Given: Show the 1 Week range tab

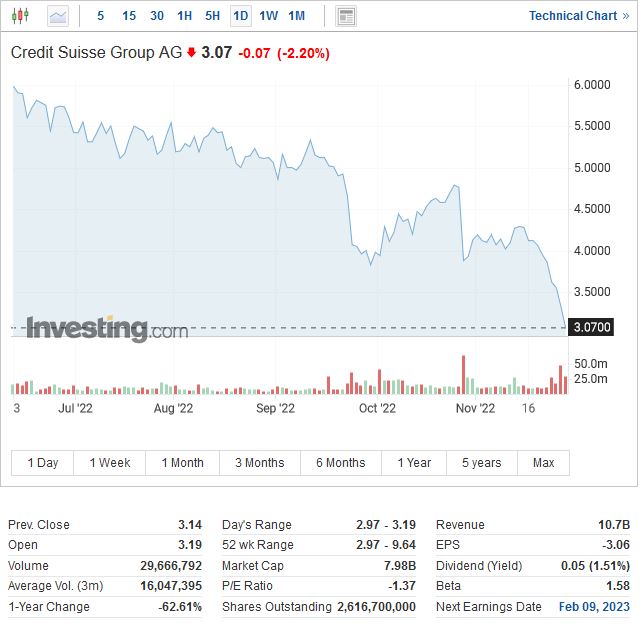Looking at the screenshot, I should 110,463.
